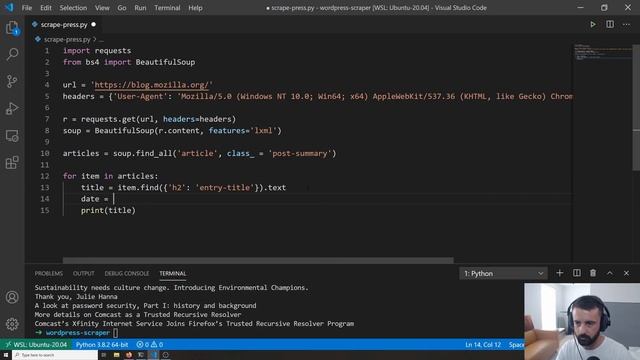640x360 pixels.
Task: Click the wordpress-scraper terminal prompt
Action: pyautogui.click(x=78, y=333)
